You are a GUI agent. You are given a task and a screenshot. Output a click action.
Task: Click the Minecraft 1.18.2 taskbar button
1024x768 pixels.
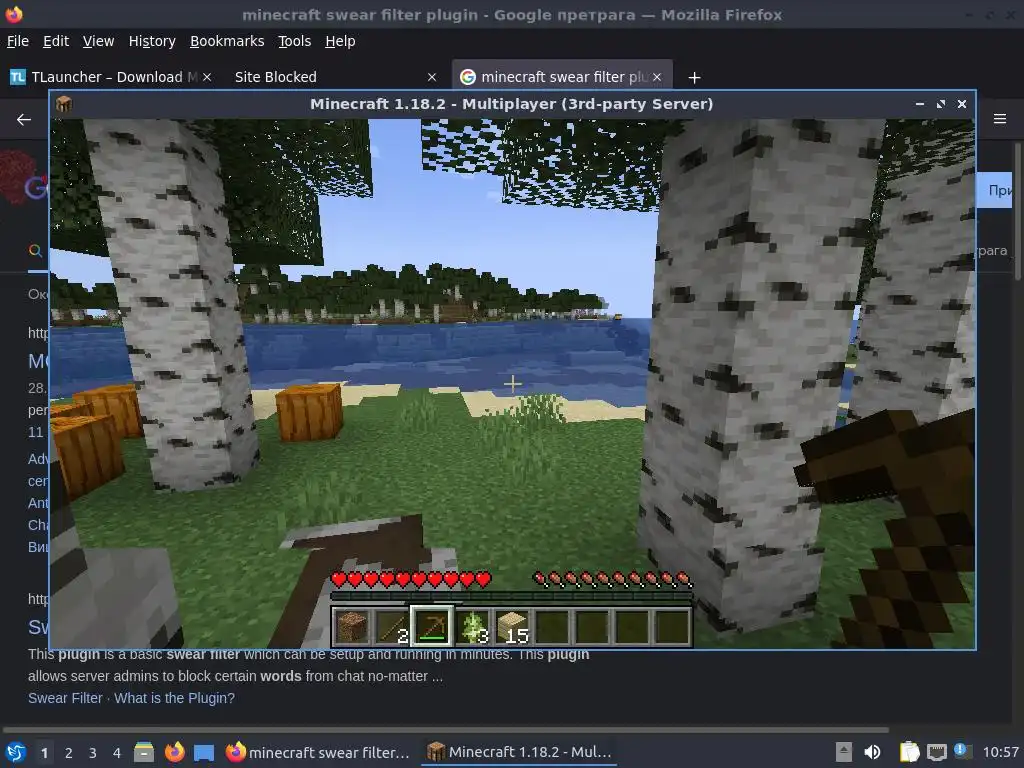[519, 752]
